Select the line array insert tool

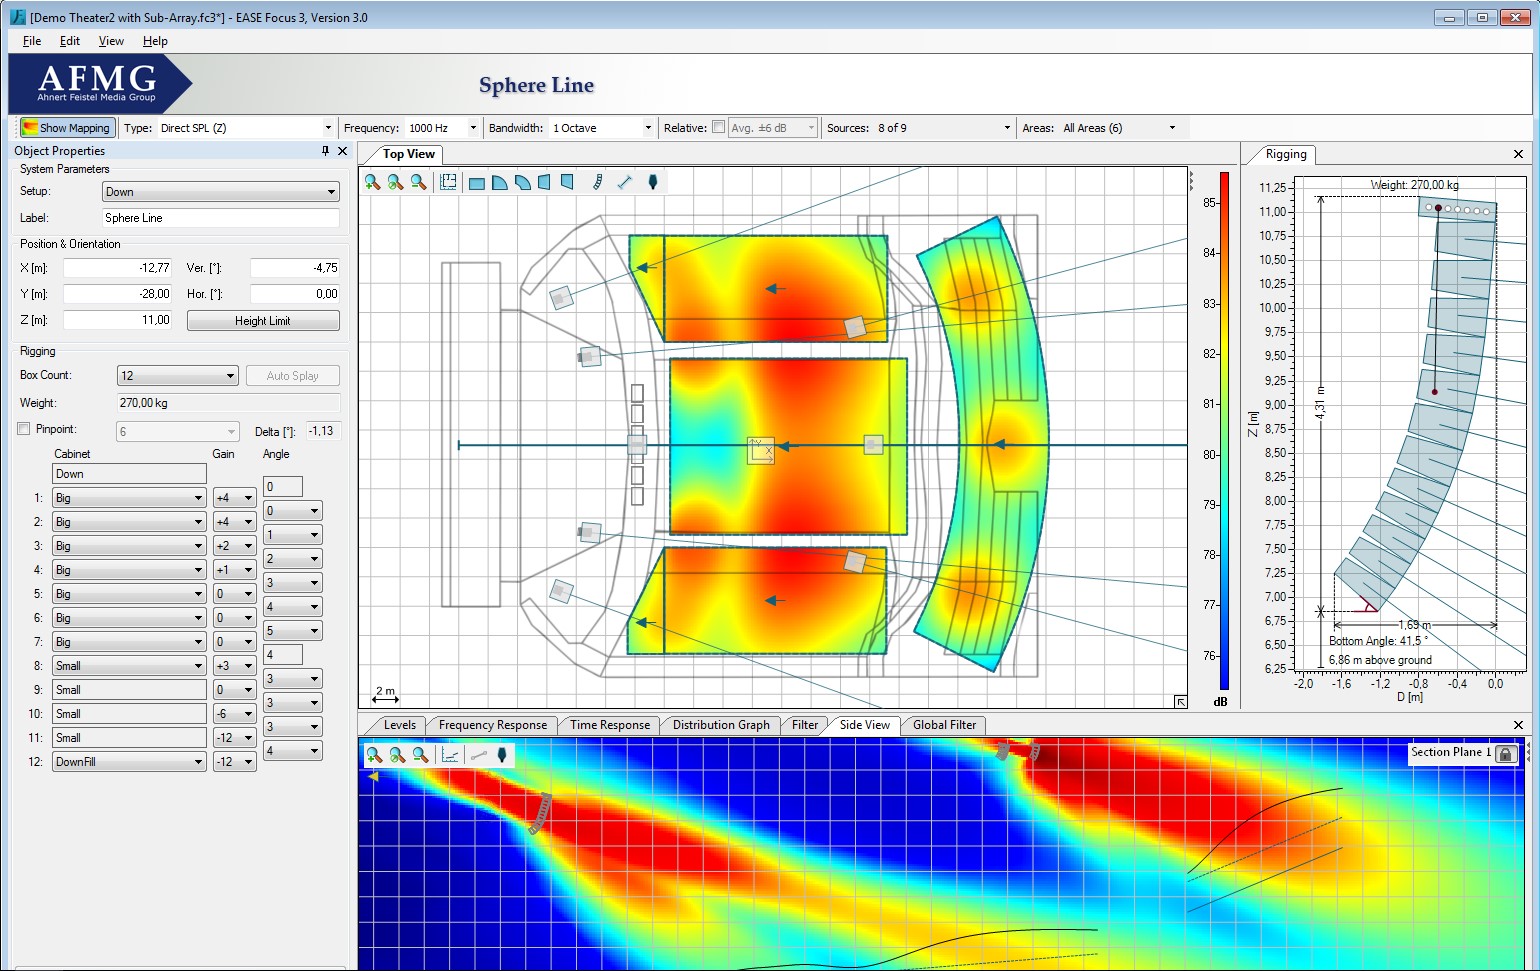point(597,182)
